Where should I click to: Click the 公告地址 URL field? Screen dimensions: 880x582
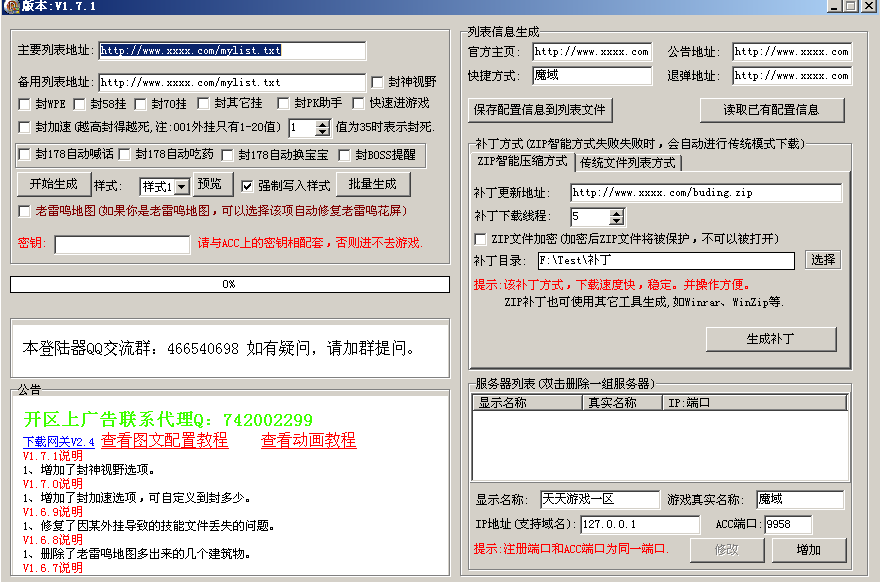792,52
